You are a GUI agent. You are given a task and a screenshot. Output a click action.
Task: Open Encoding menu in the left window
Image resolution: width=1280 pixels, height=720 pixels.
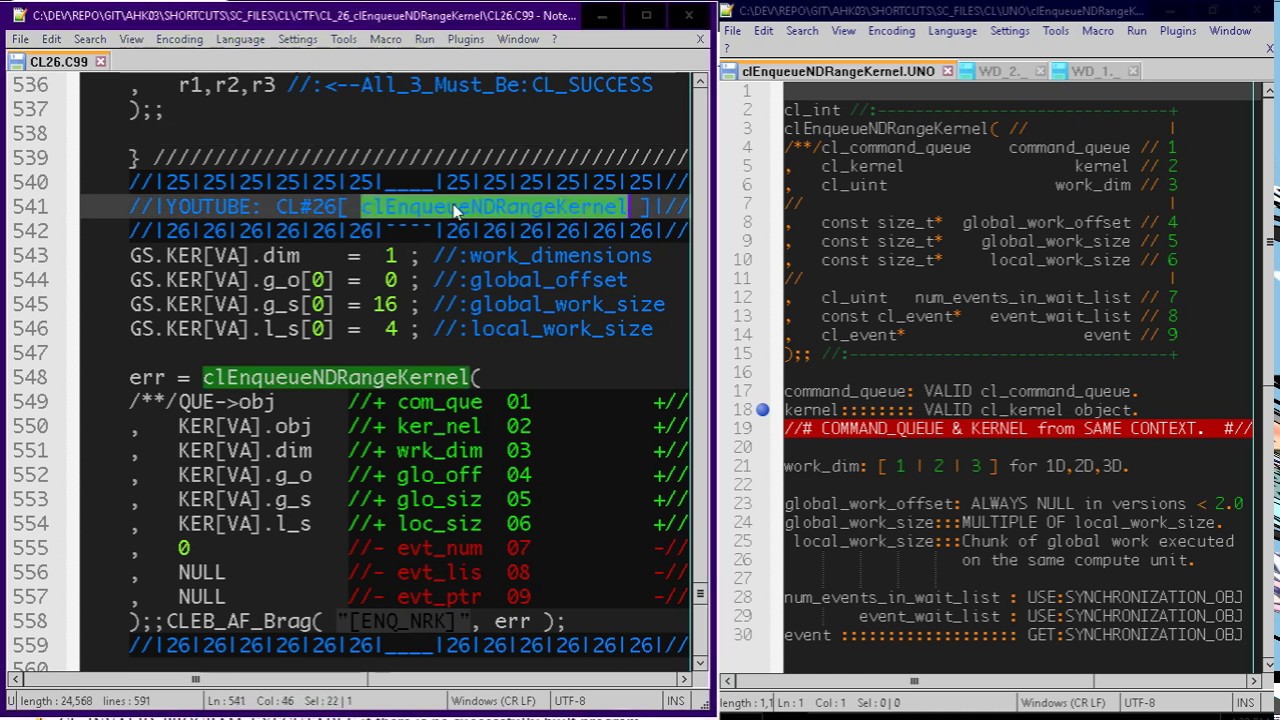click(179, 39)
